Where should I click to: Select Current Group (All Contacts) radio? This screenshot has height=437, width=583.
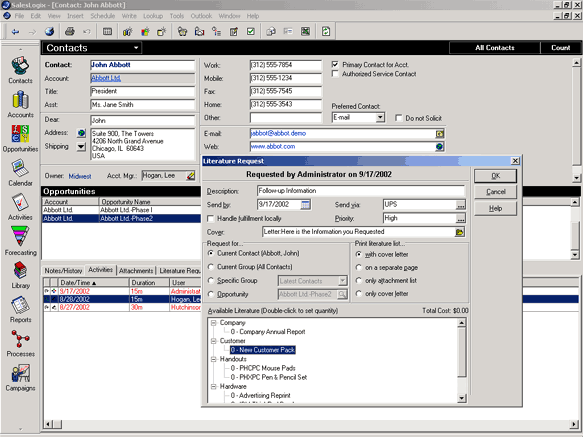(211, 267)
